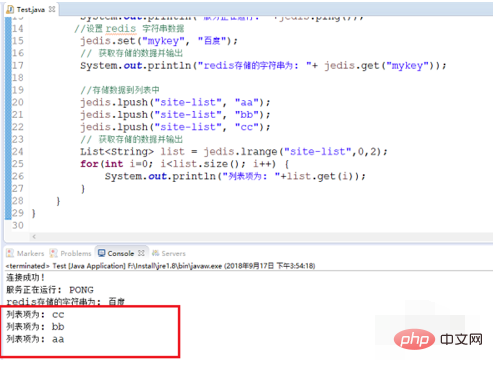Click the lpush "cc" code line
This screenshot has width=493, height=372.
[175, 127]
